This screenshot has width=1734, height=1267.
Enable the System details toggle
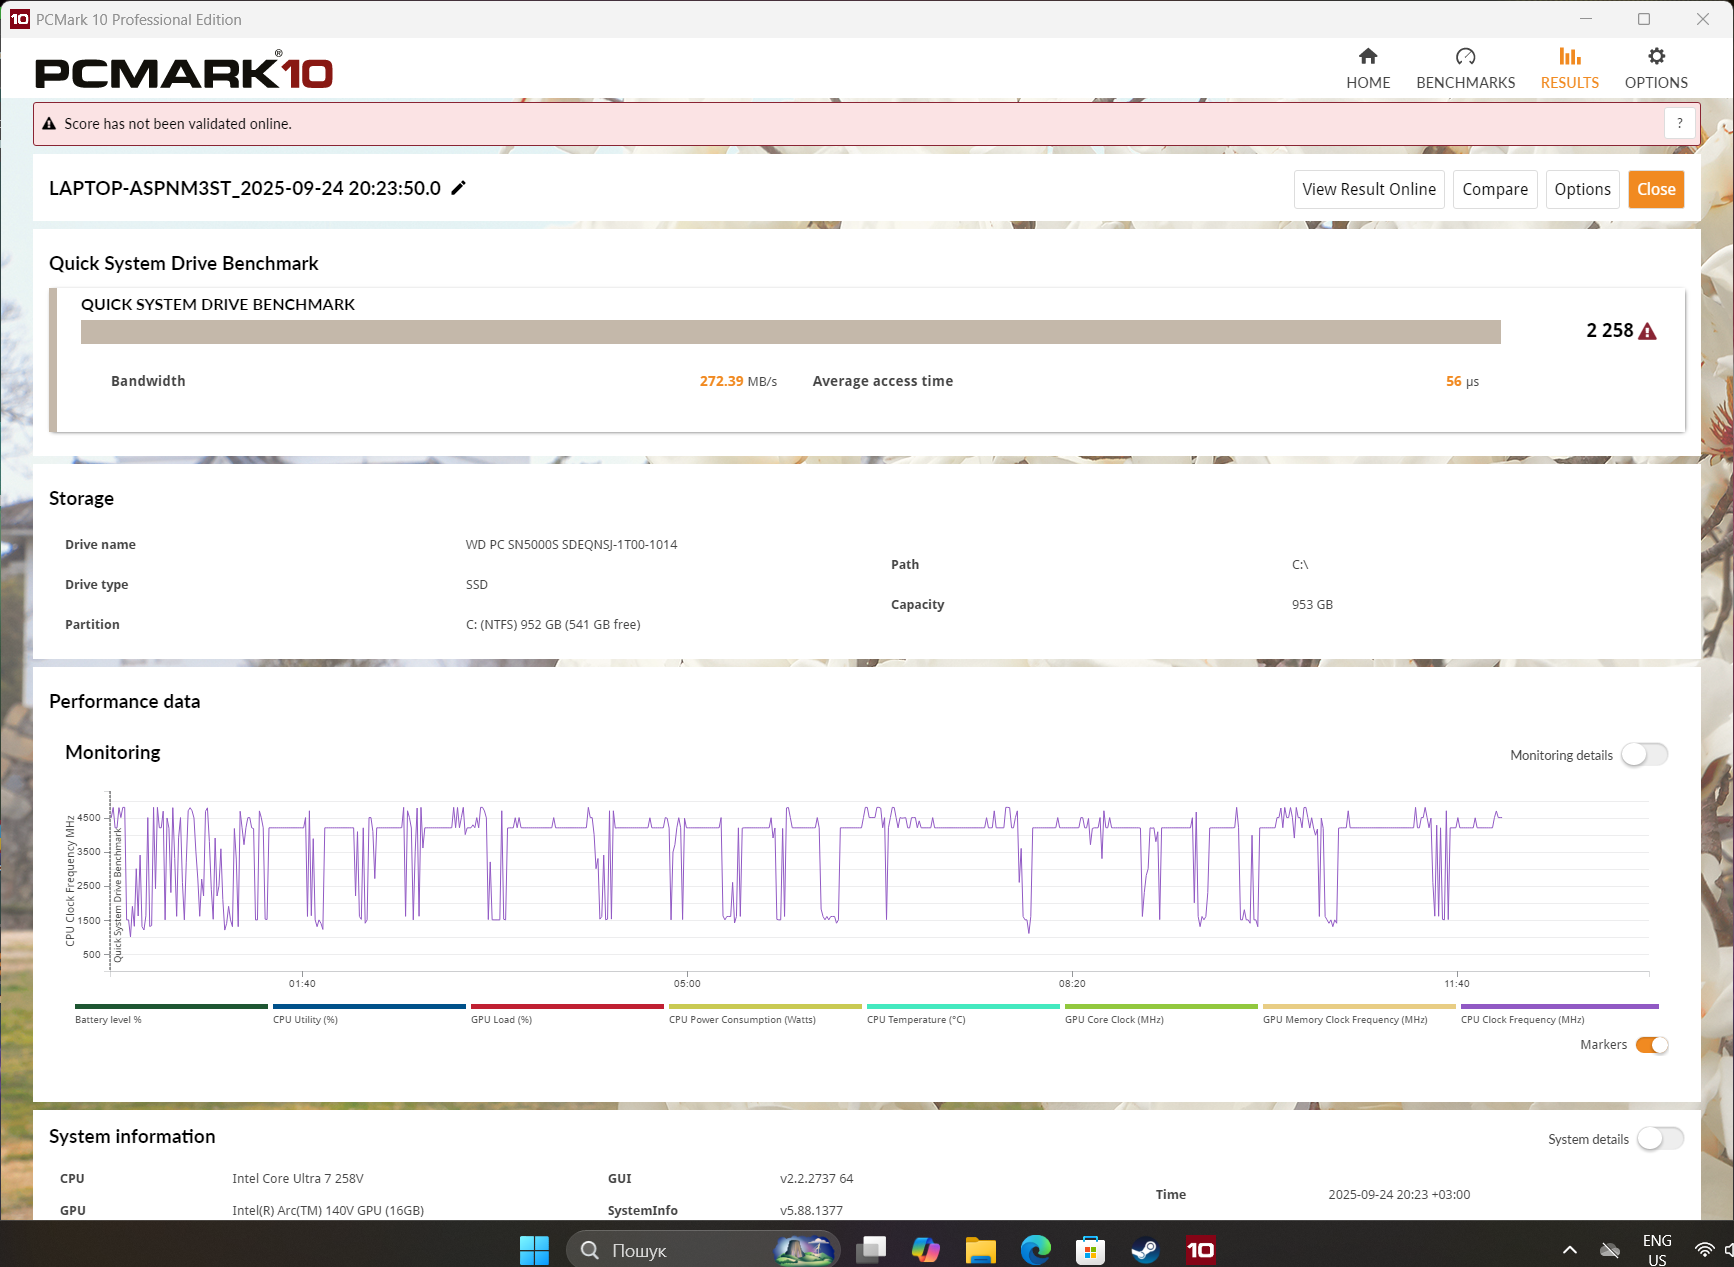(x=1660, y=1139)
